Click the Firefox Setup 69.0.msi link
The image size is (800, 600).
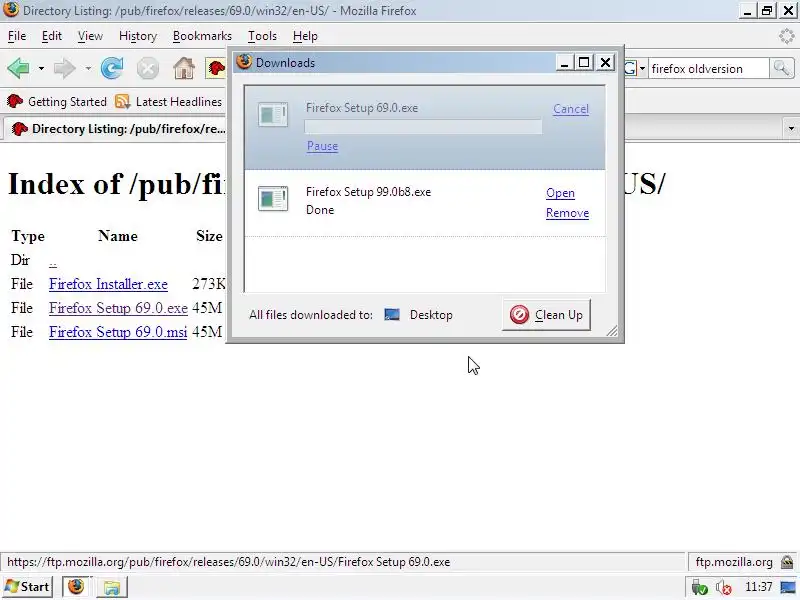pyautogui.click(x=118, y=332)
